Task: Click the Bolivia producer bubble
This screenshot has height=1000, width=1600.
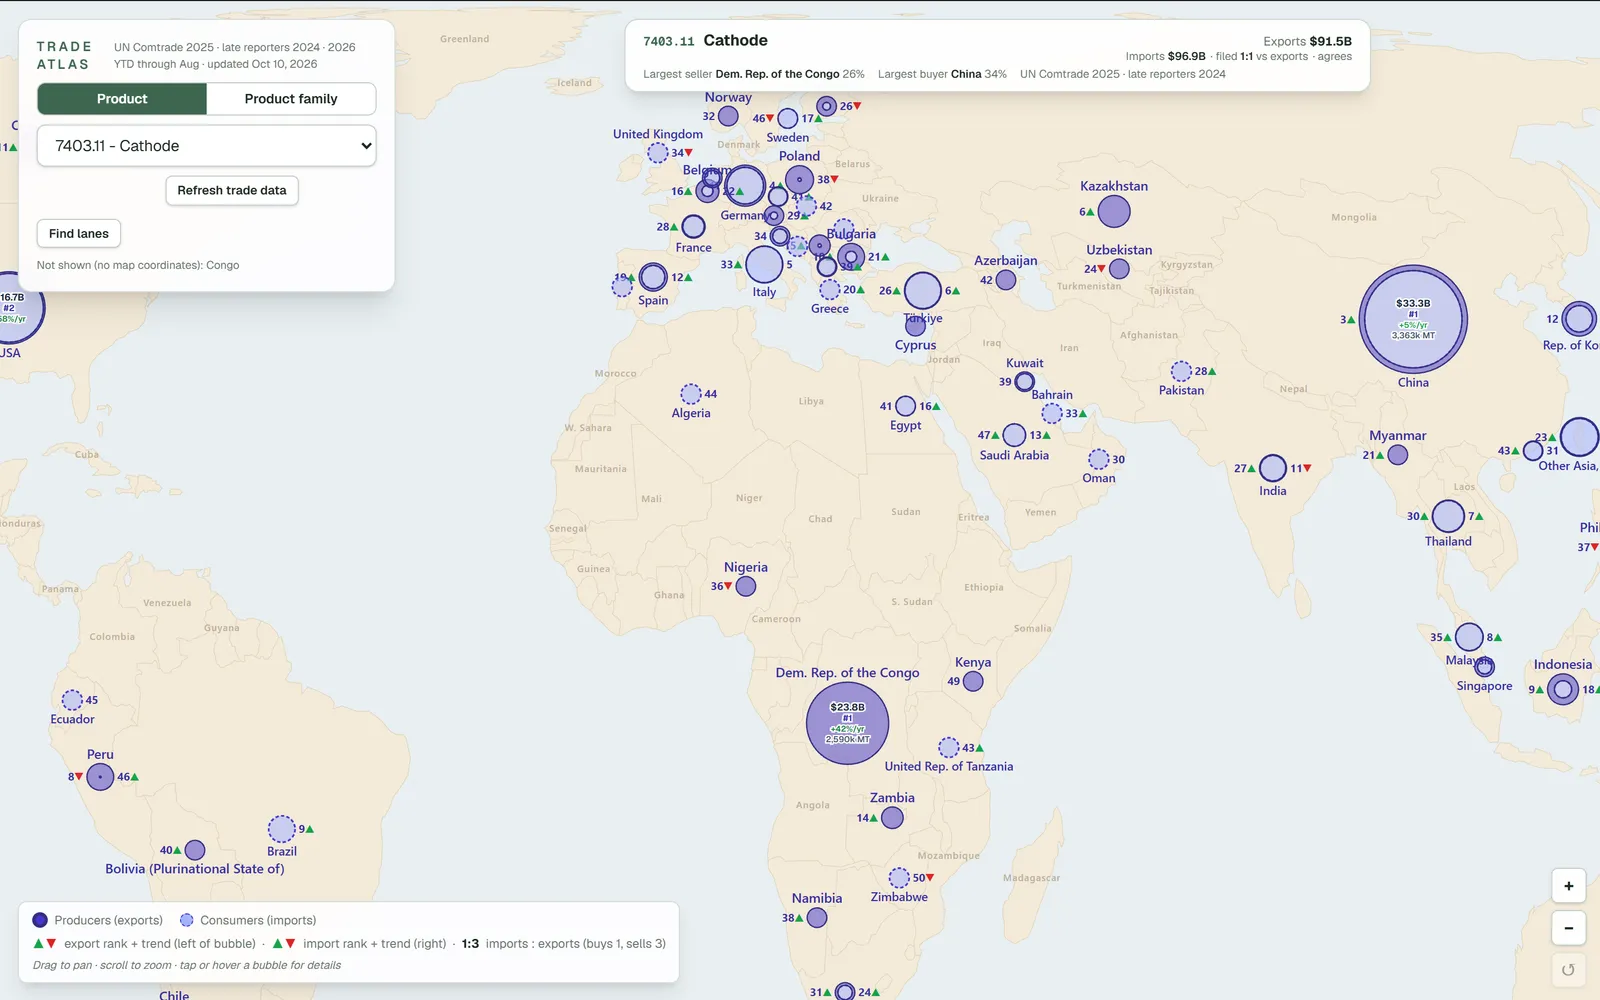Action: pos(195,850)
